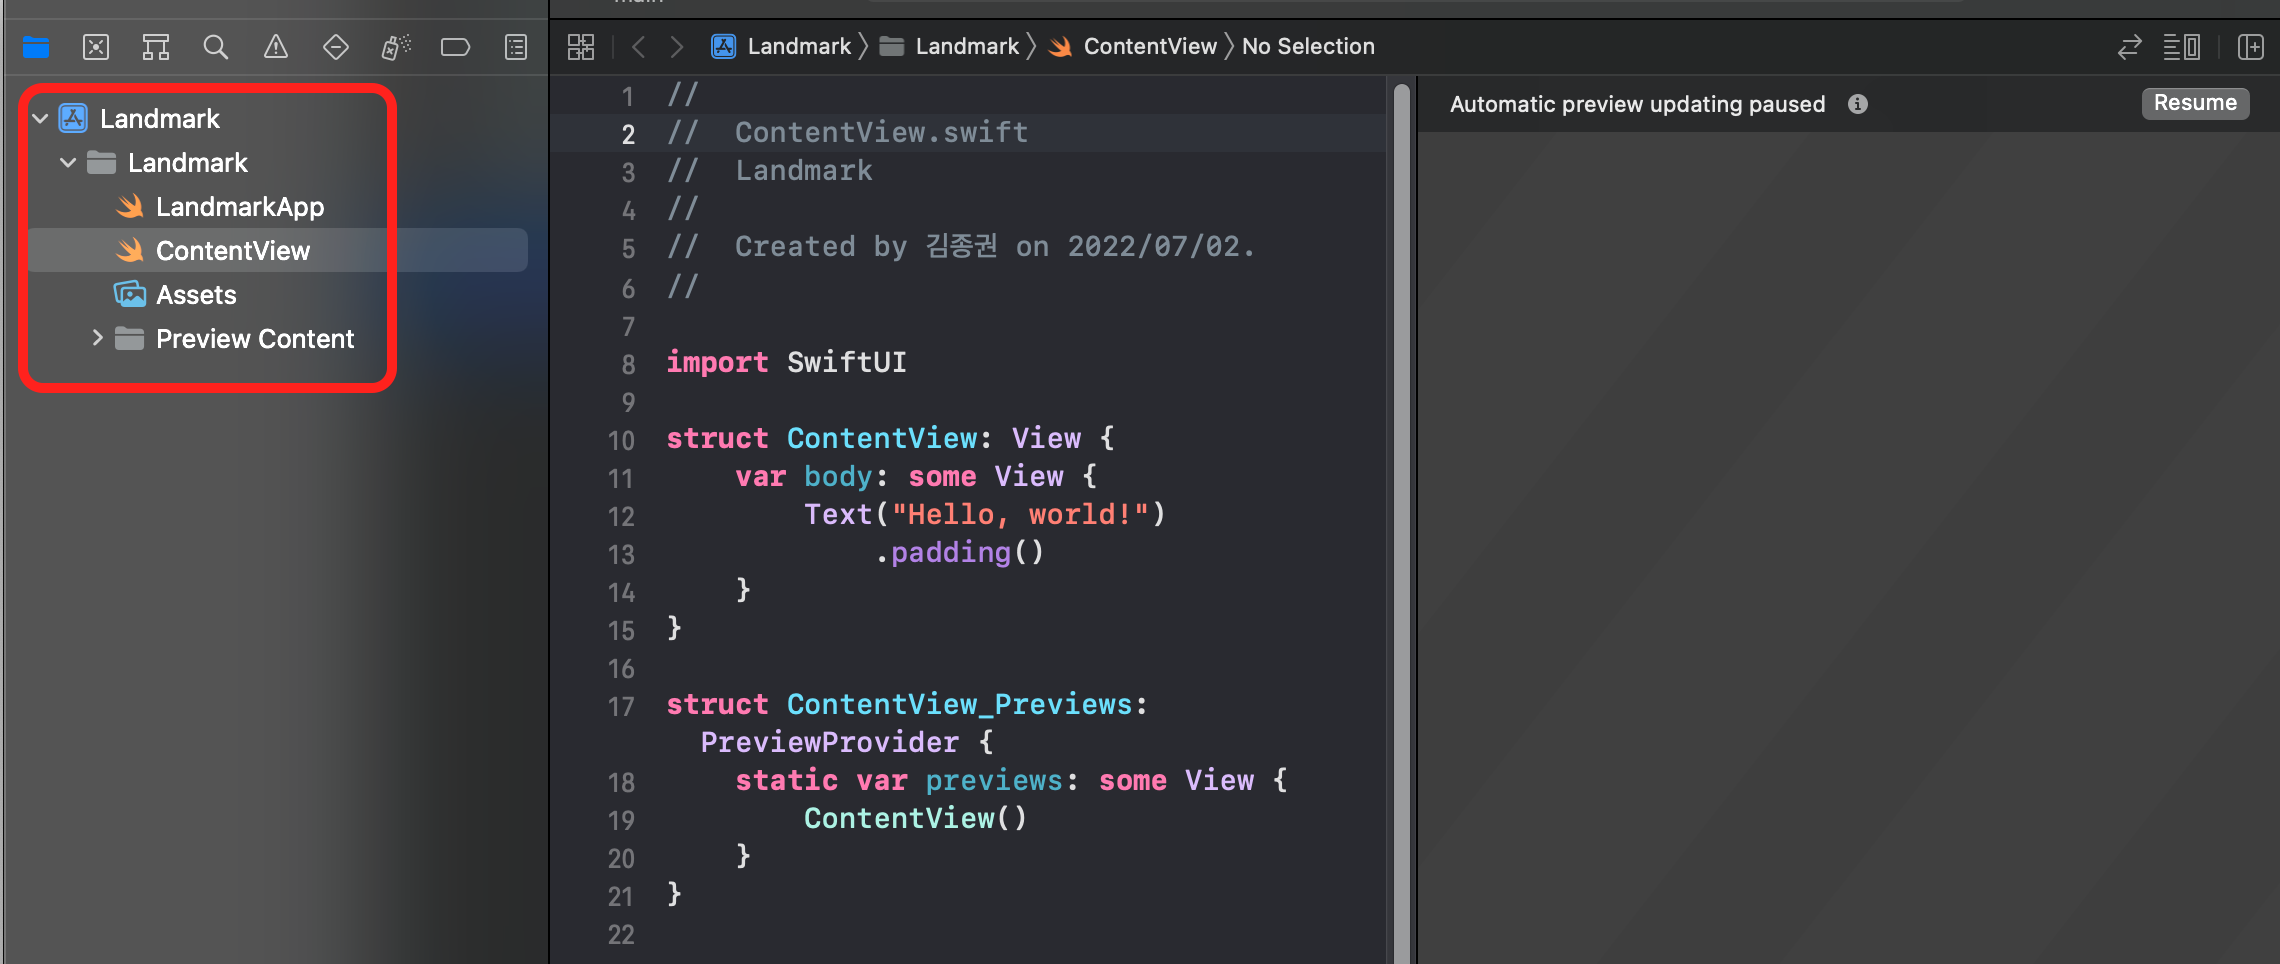Expand the Preview Content folder
2280x964 pixels.
tap(97, 338)
